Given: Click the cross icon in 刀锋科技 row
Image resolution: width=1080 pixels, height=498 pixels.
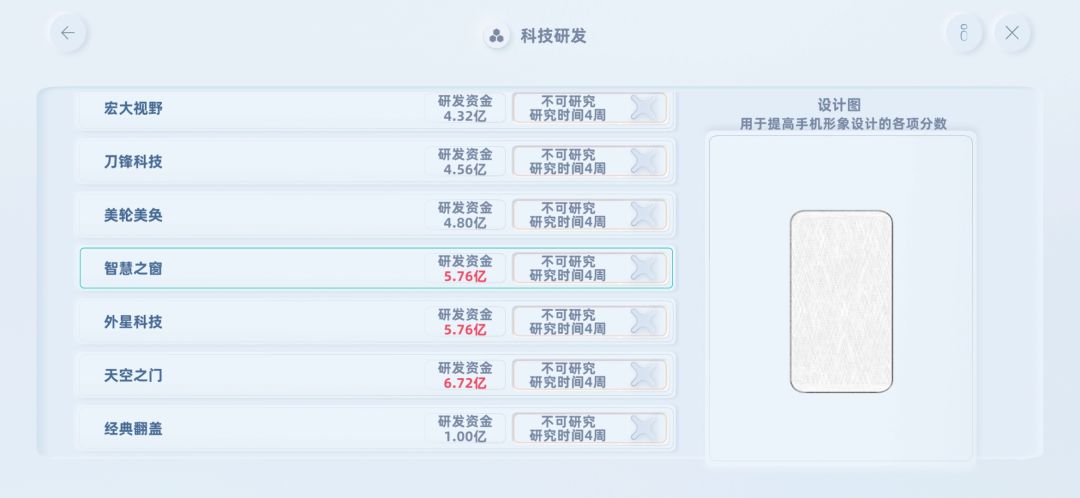Looking at the screenshot, I should click(645, 161).
